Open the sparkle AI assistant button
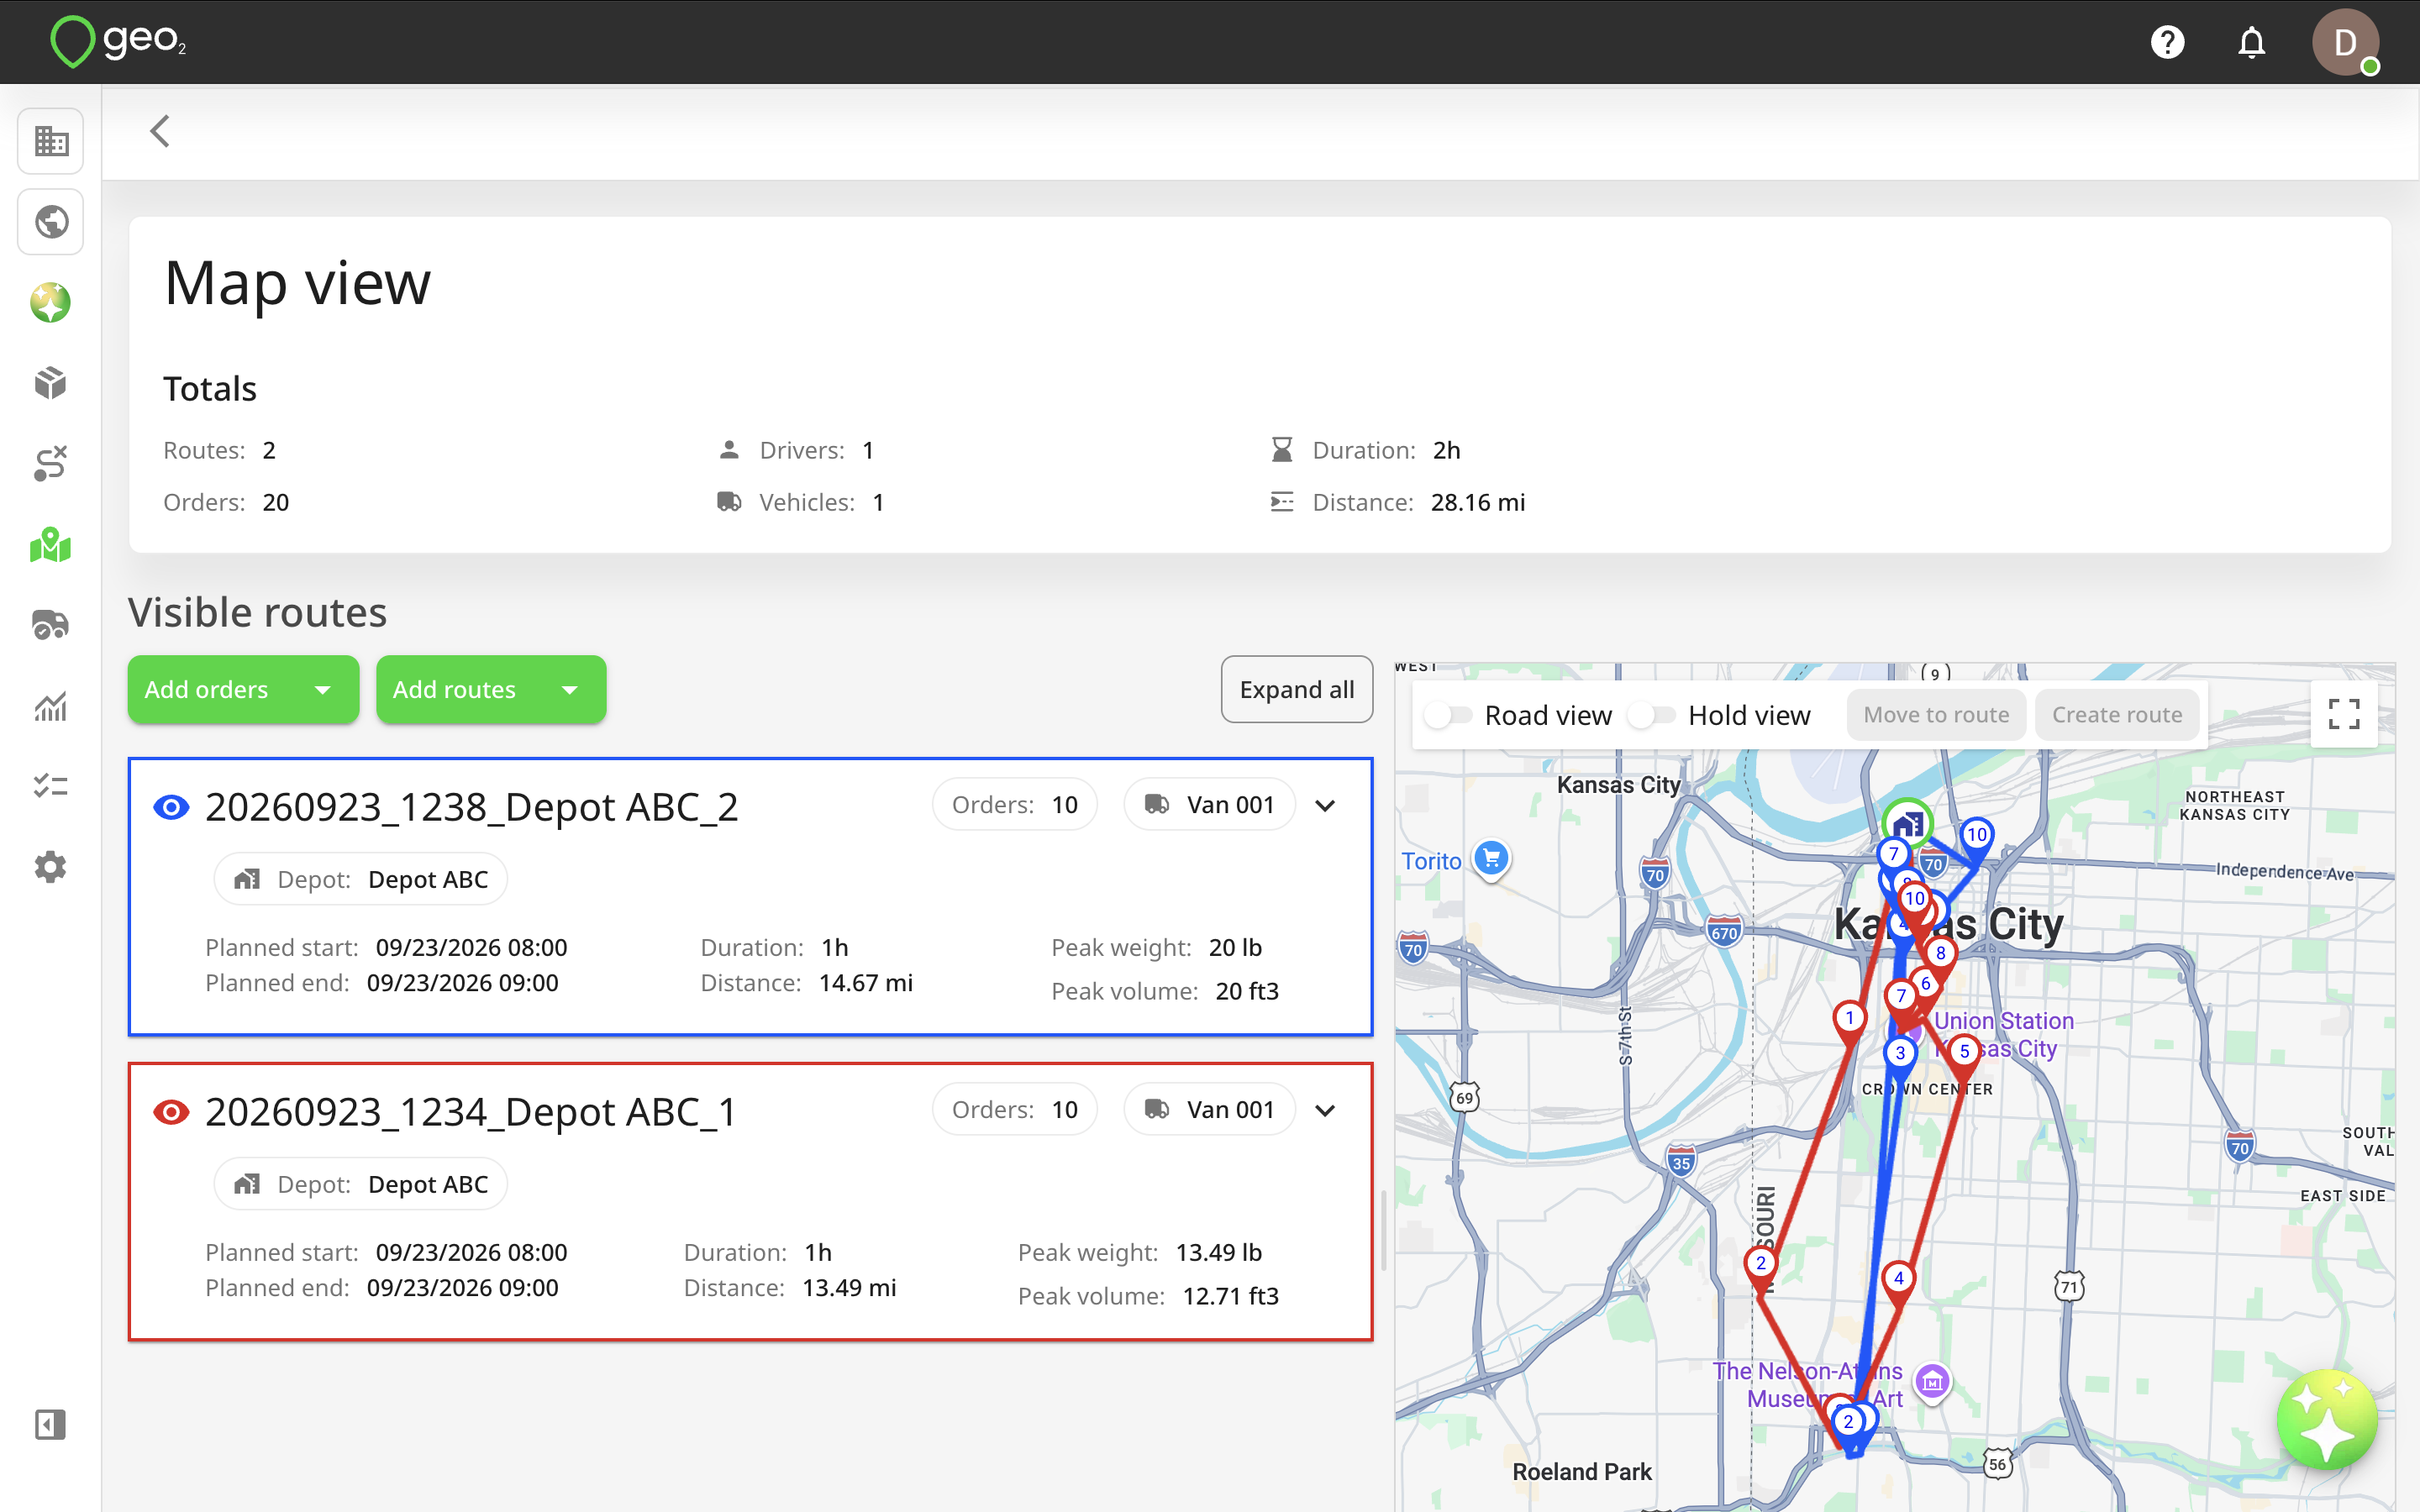The image size is (2420, 1512). [x=2326, y=1419]
